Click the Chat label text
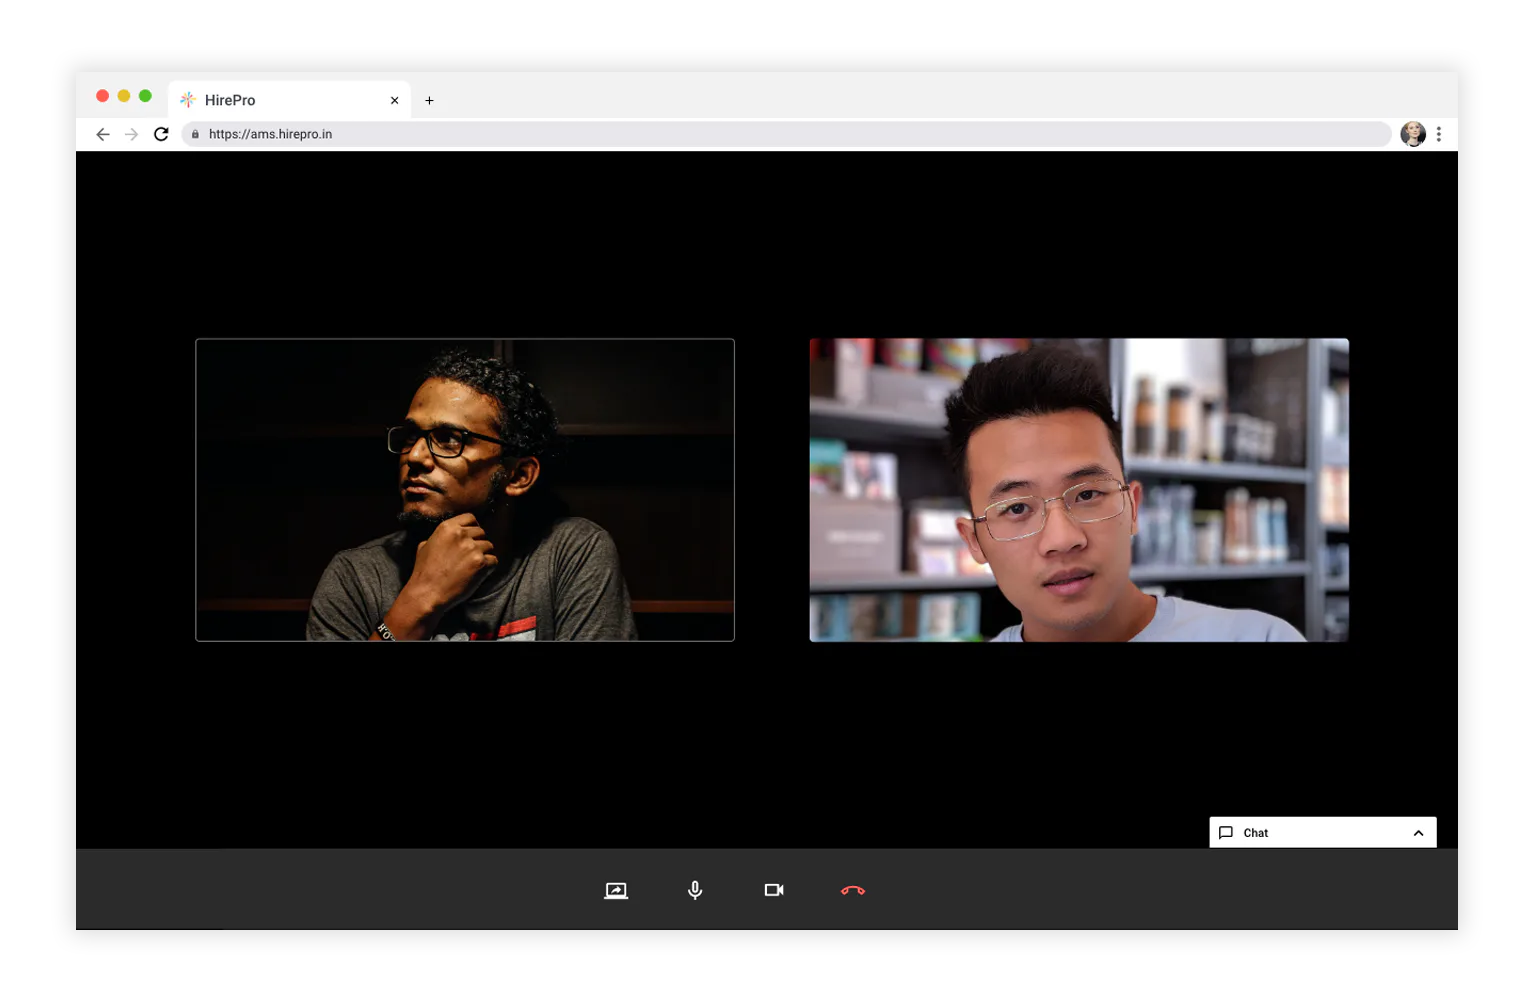The height and width of the screenshot is (1004, 1534). (x=1256, y=833)
